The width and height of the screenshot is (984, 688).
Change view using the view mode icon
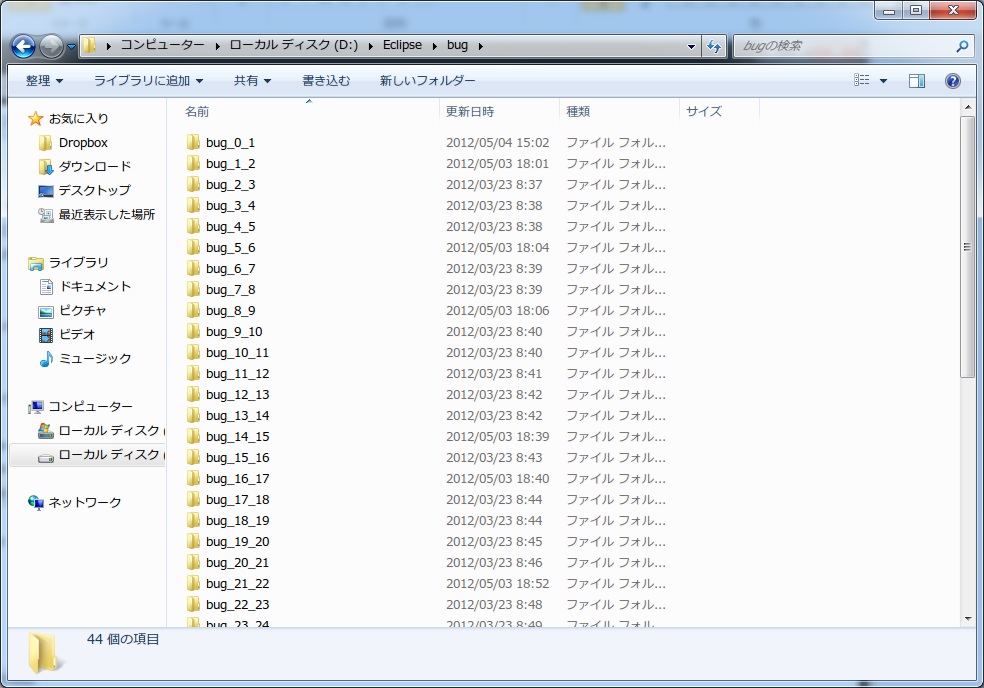click(x=862, y=80)
